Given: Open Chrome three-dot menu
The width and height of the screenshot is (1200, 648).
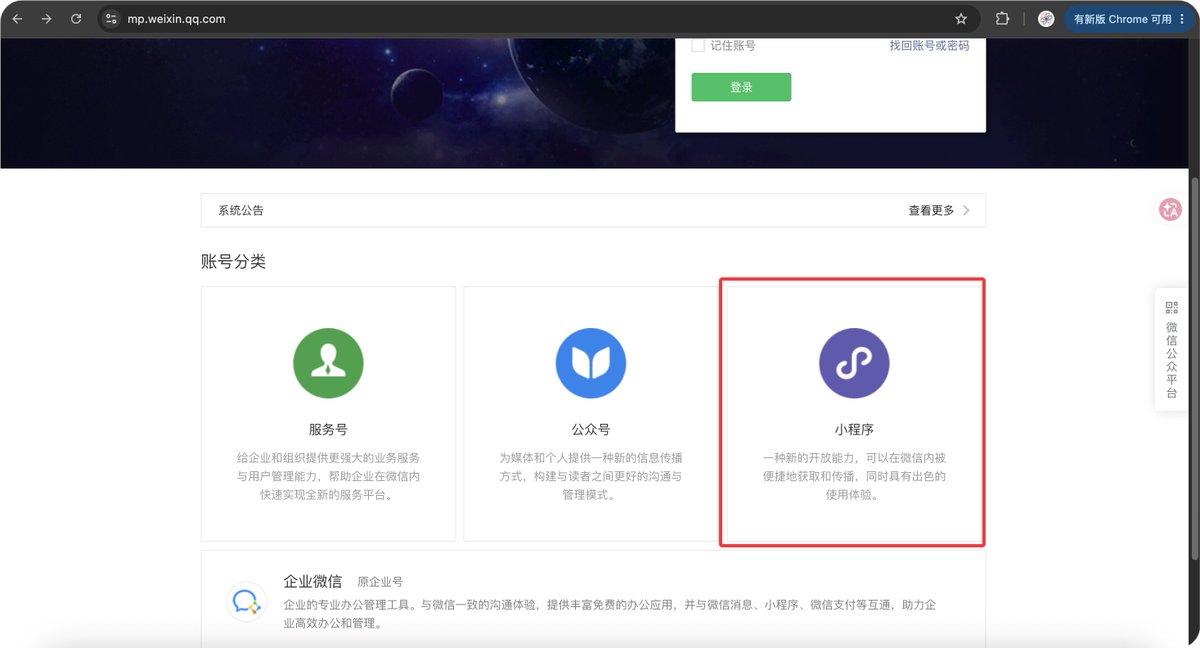Looking at the screenshot, I should (1182, 19).
